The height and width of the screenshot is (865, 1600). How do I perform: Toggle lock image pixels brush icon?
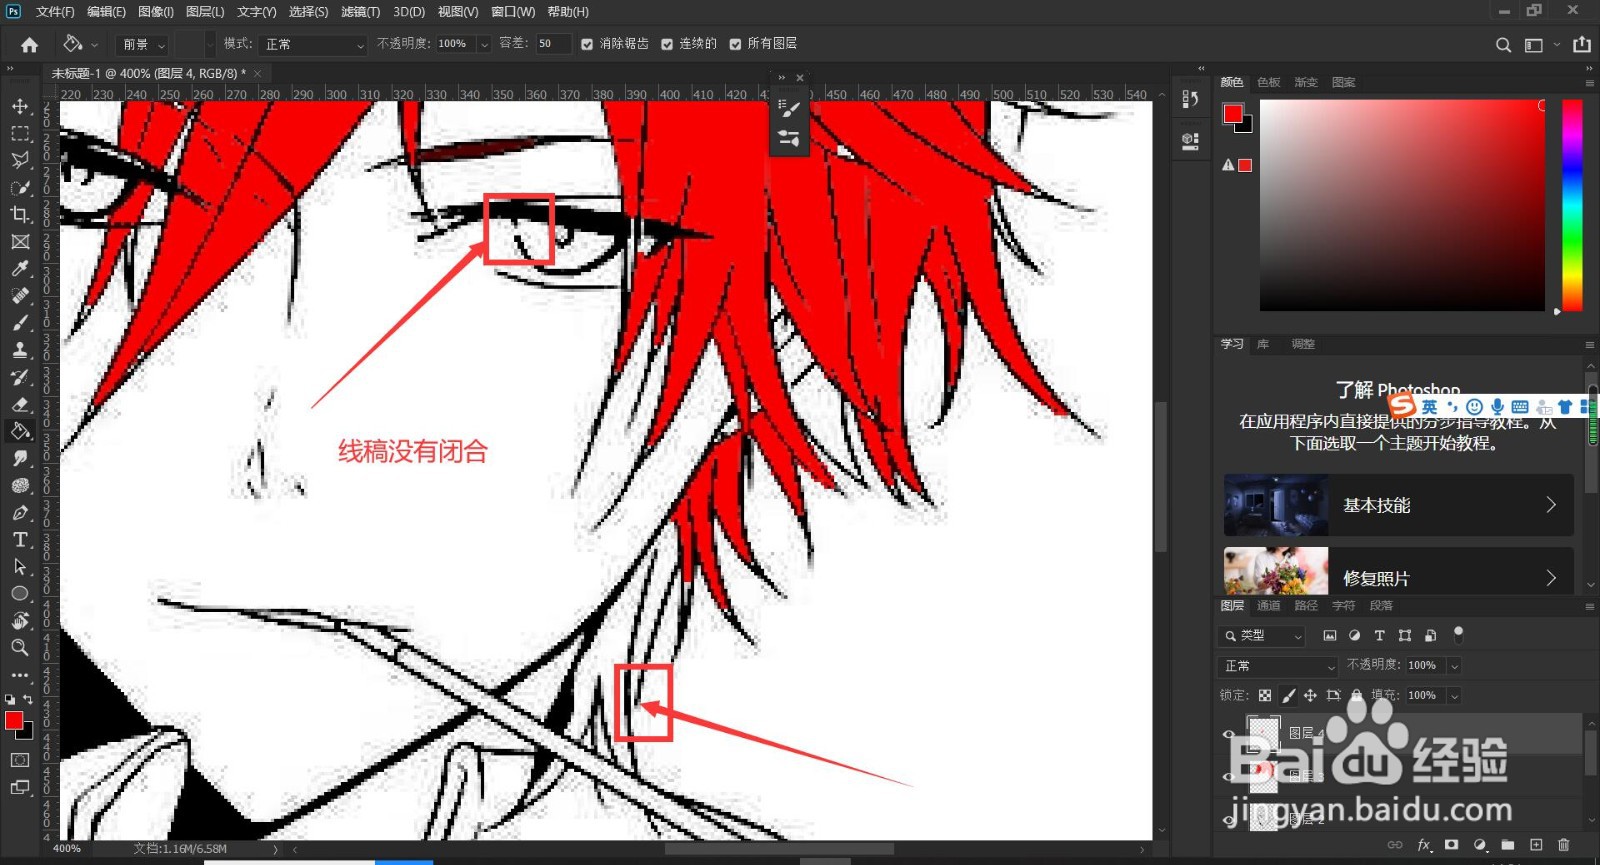coord(1288,695)
